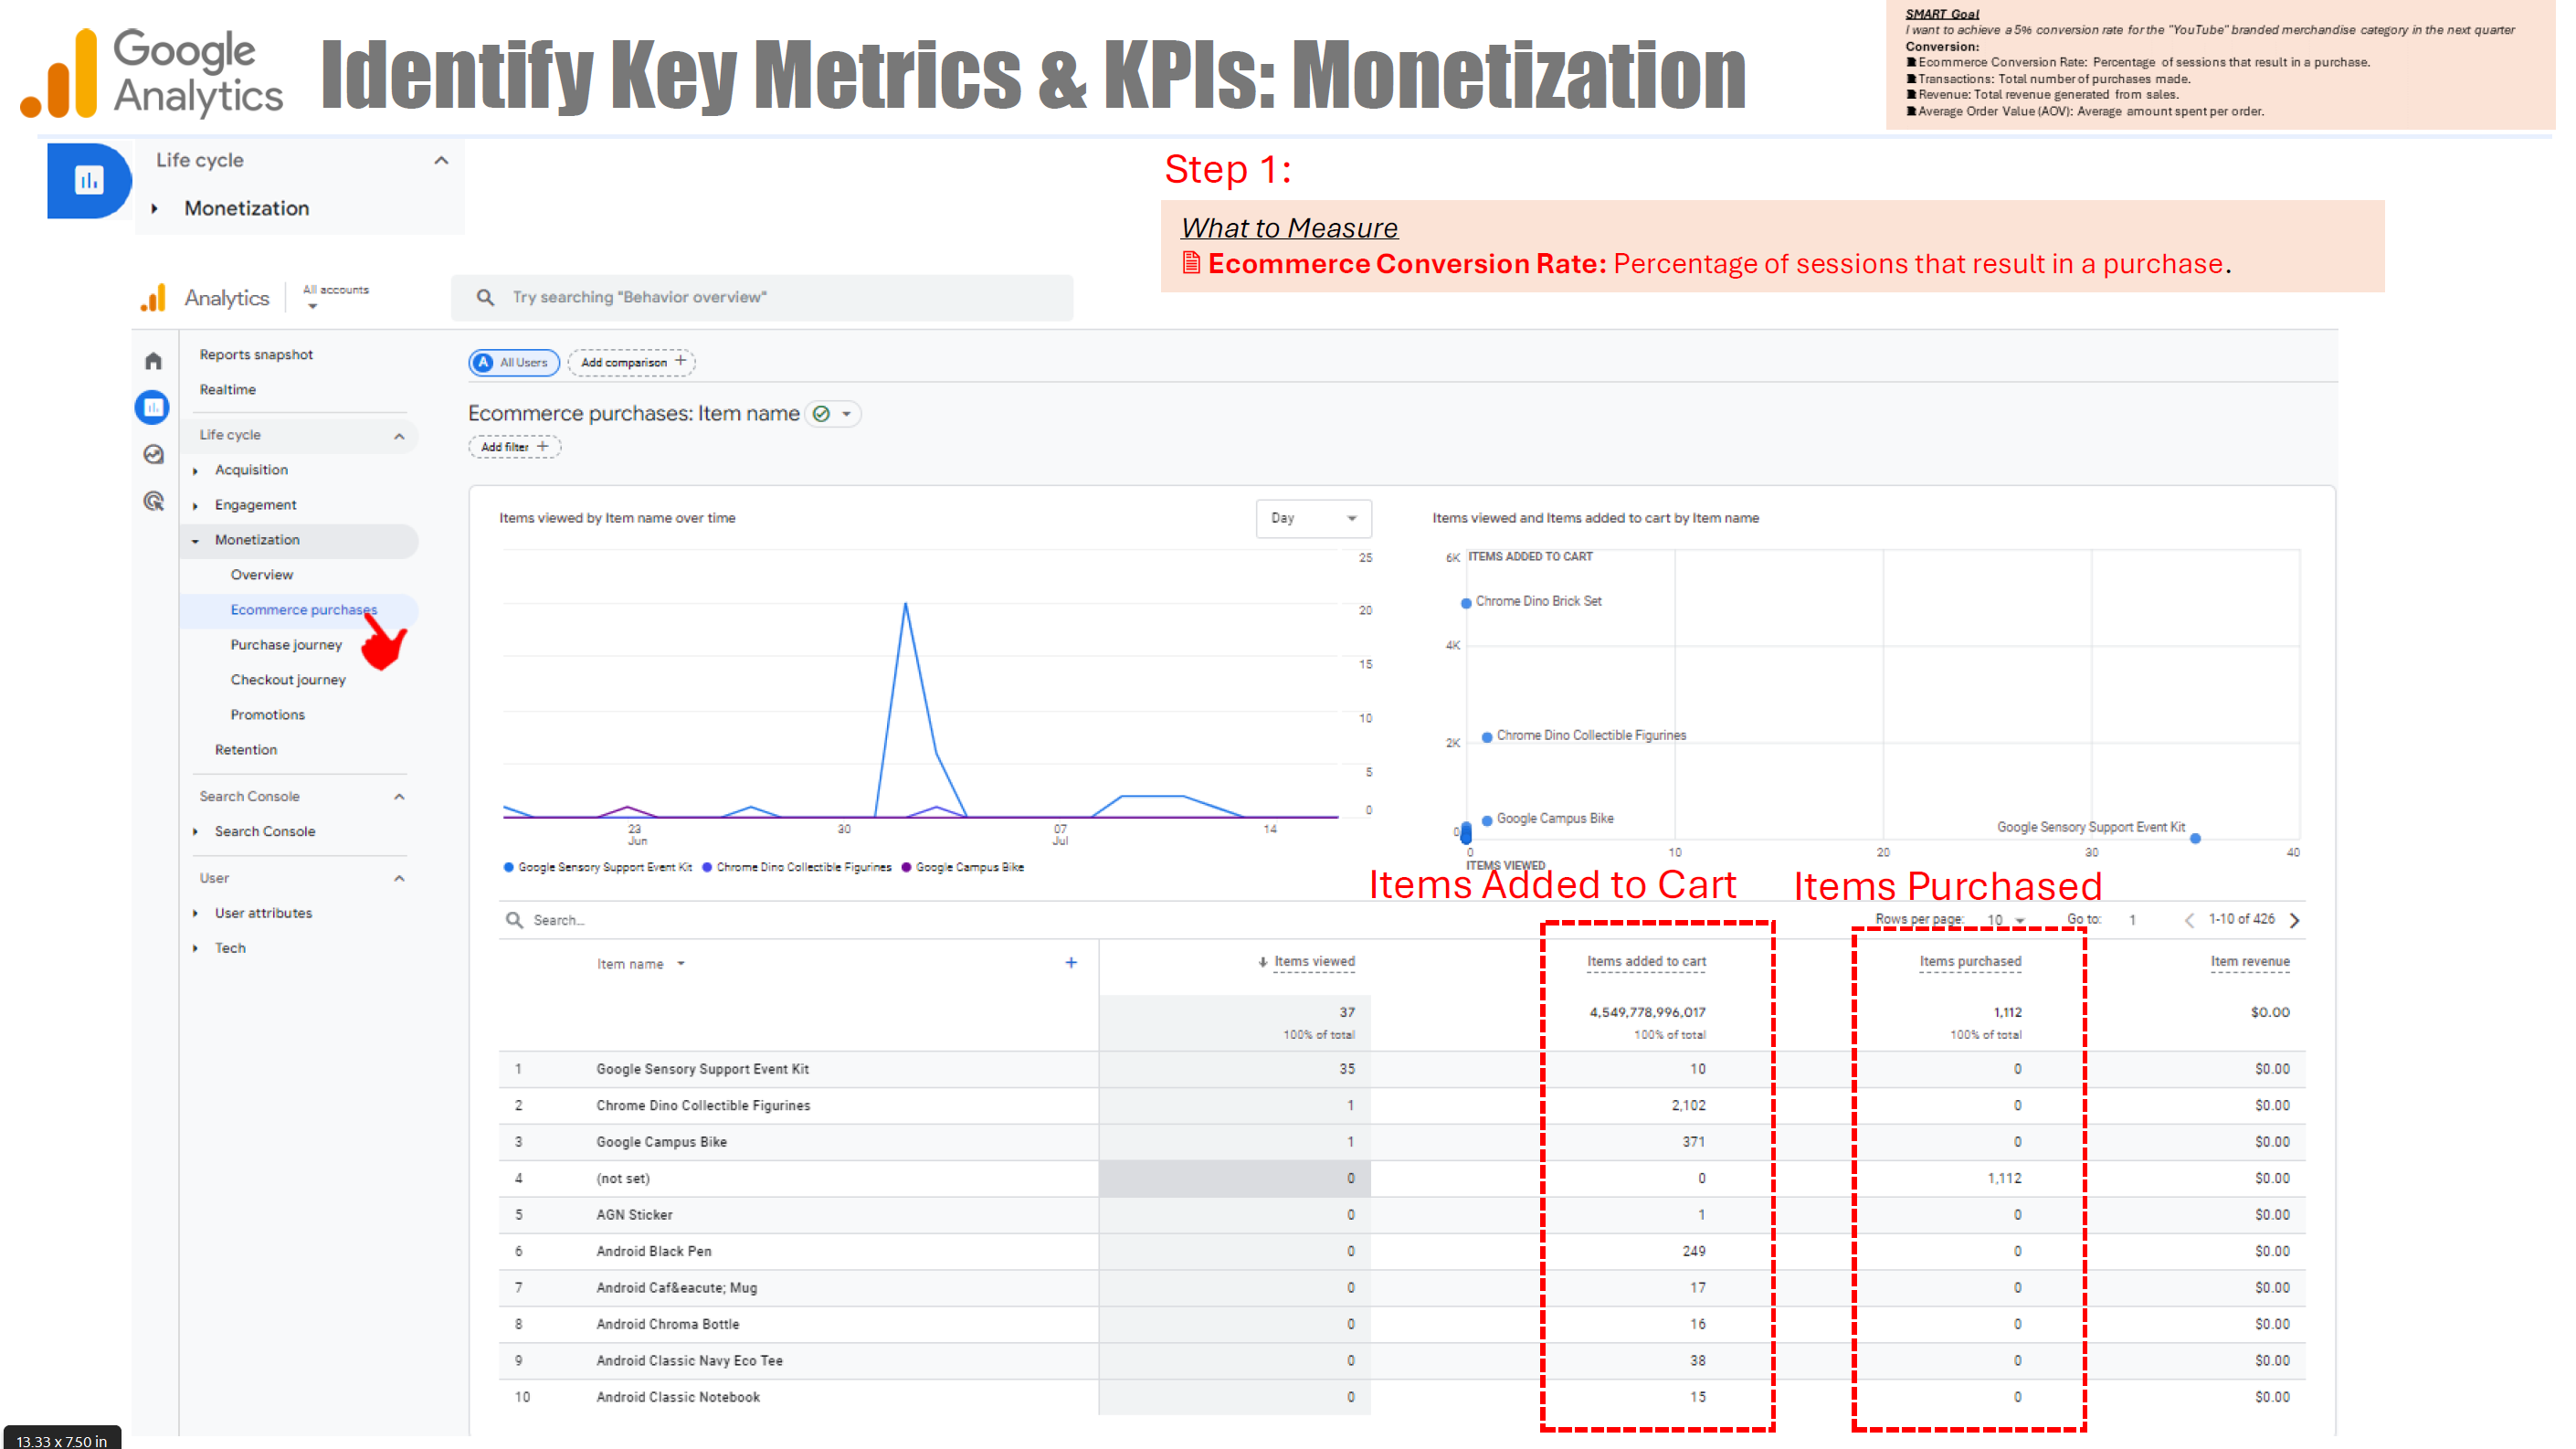Sort table by Items added to cart
The image size is (2576, 1449).
pyautogui.click(x=1646, y=961)
